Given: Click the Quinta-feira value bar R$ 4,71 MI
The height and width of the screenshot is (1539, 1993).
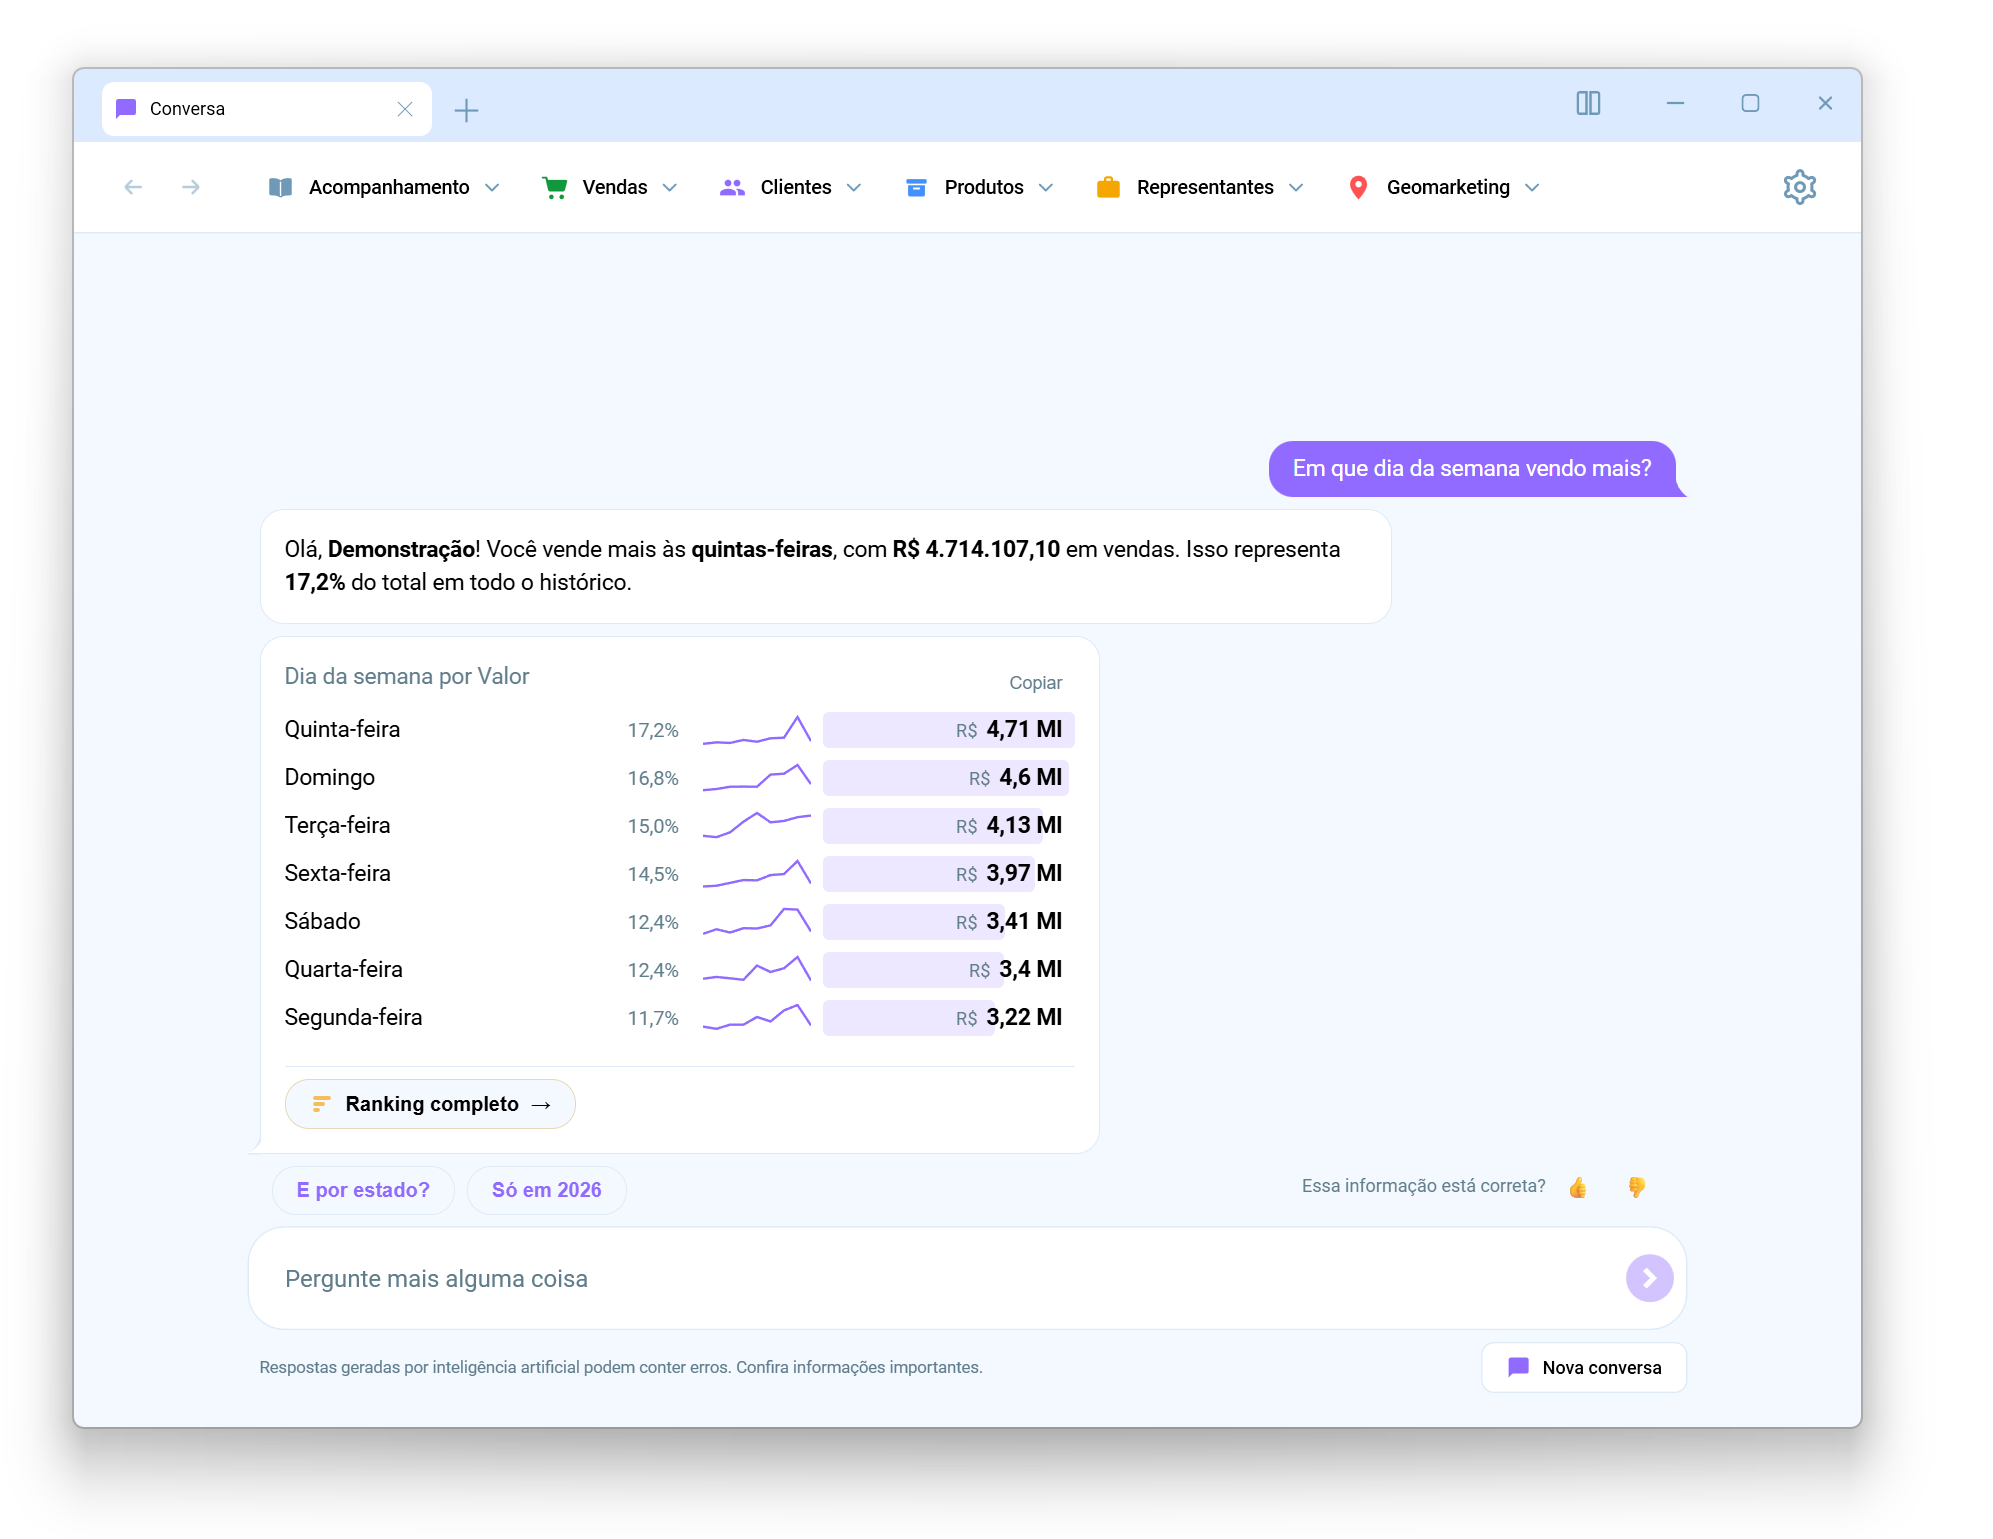Looking at the screenshot, I should click(948, 730).
